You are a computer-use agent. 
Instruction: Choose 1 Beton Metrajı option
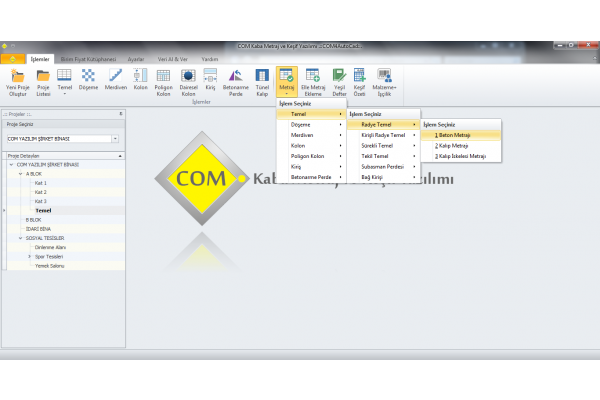click(x=461, y=135)
